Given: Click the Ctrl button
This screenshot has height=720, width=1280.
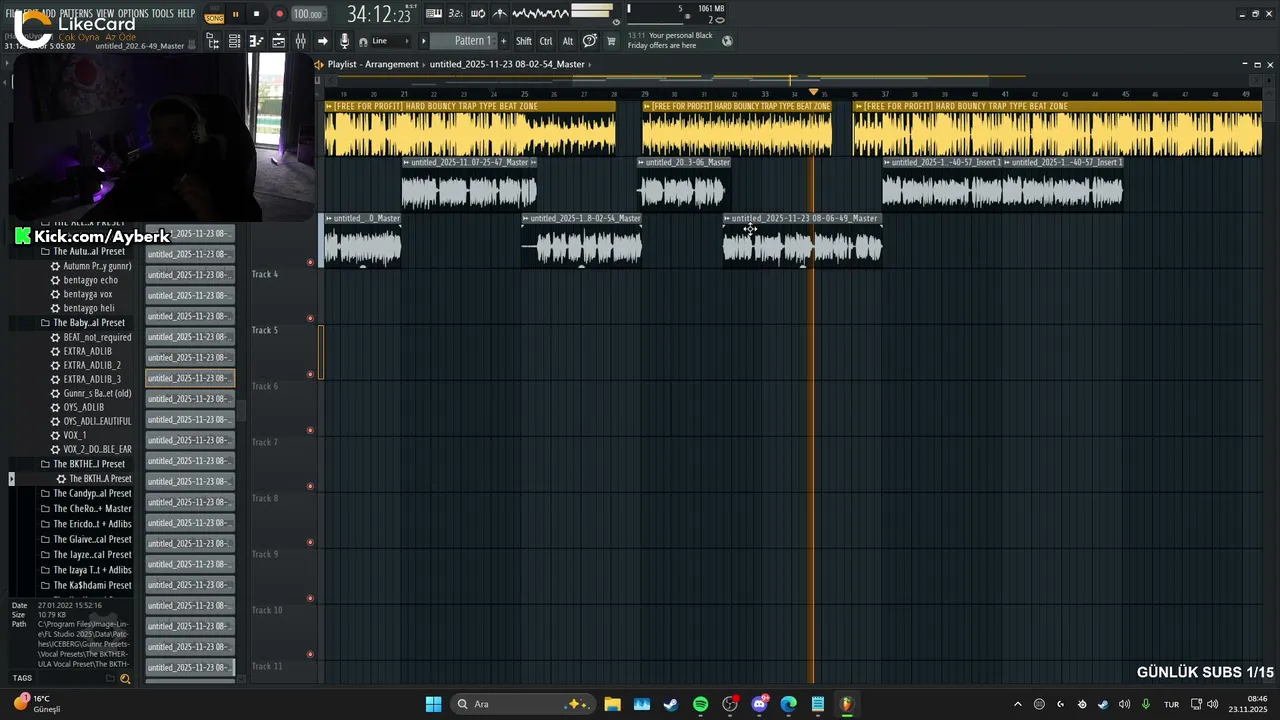Looking at the screenshot, I should [x=546, y=41].
